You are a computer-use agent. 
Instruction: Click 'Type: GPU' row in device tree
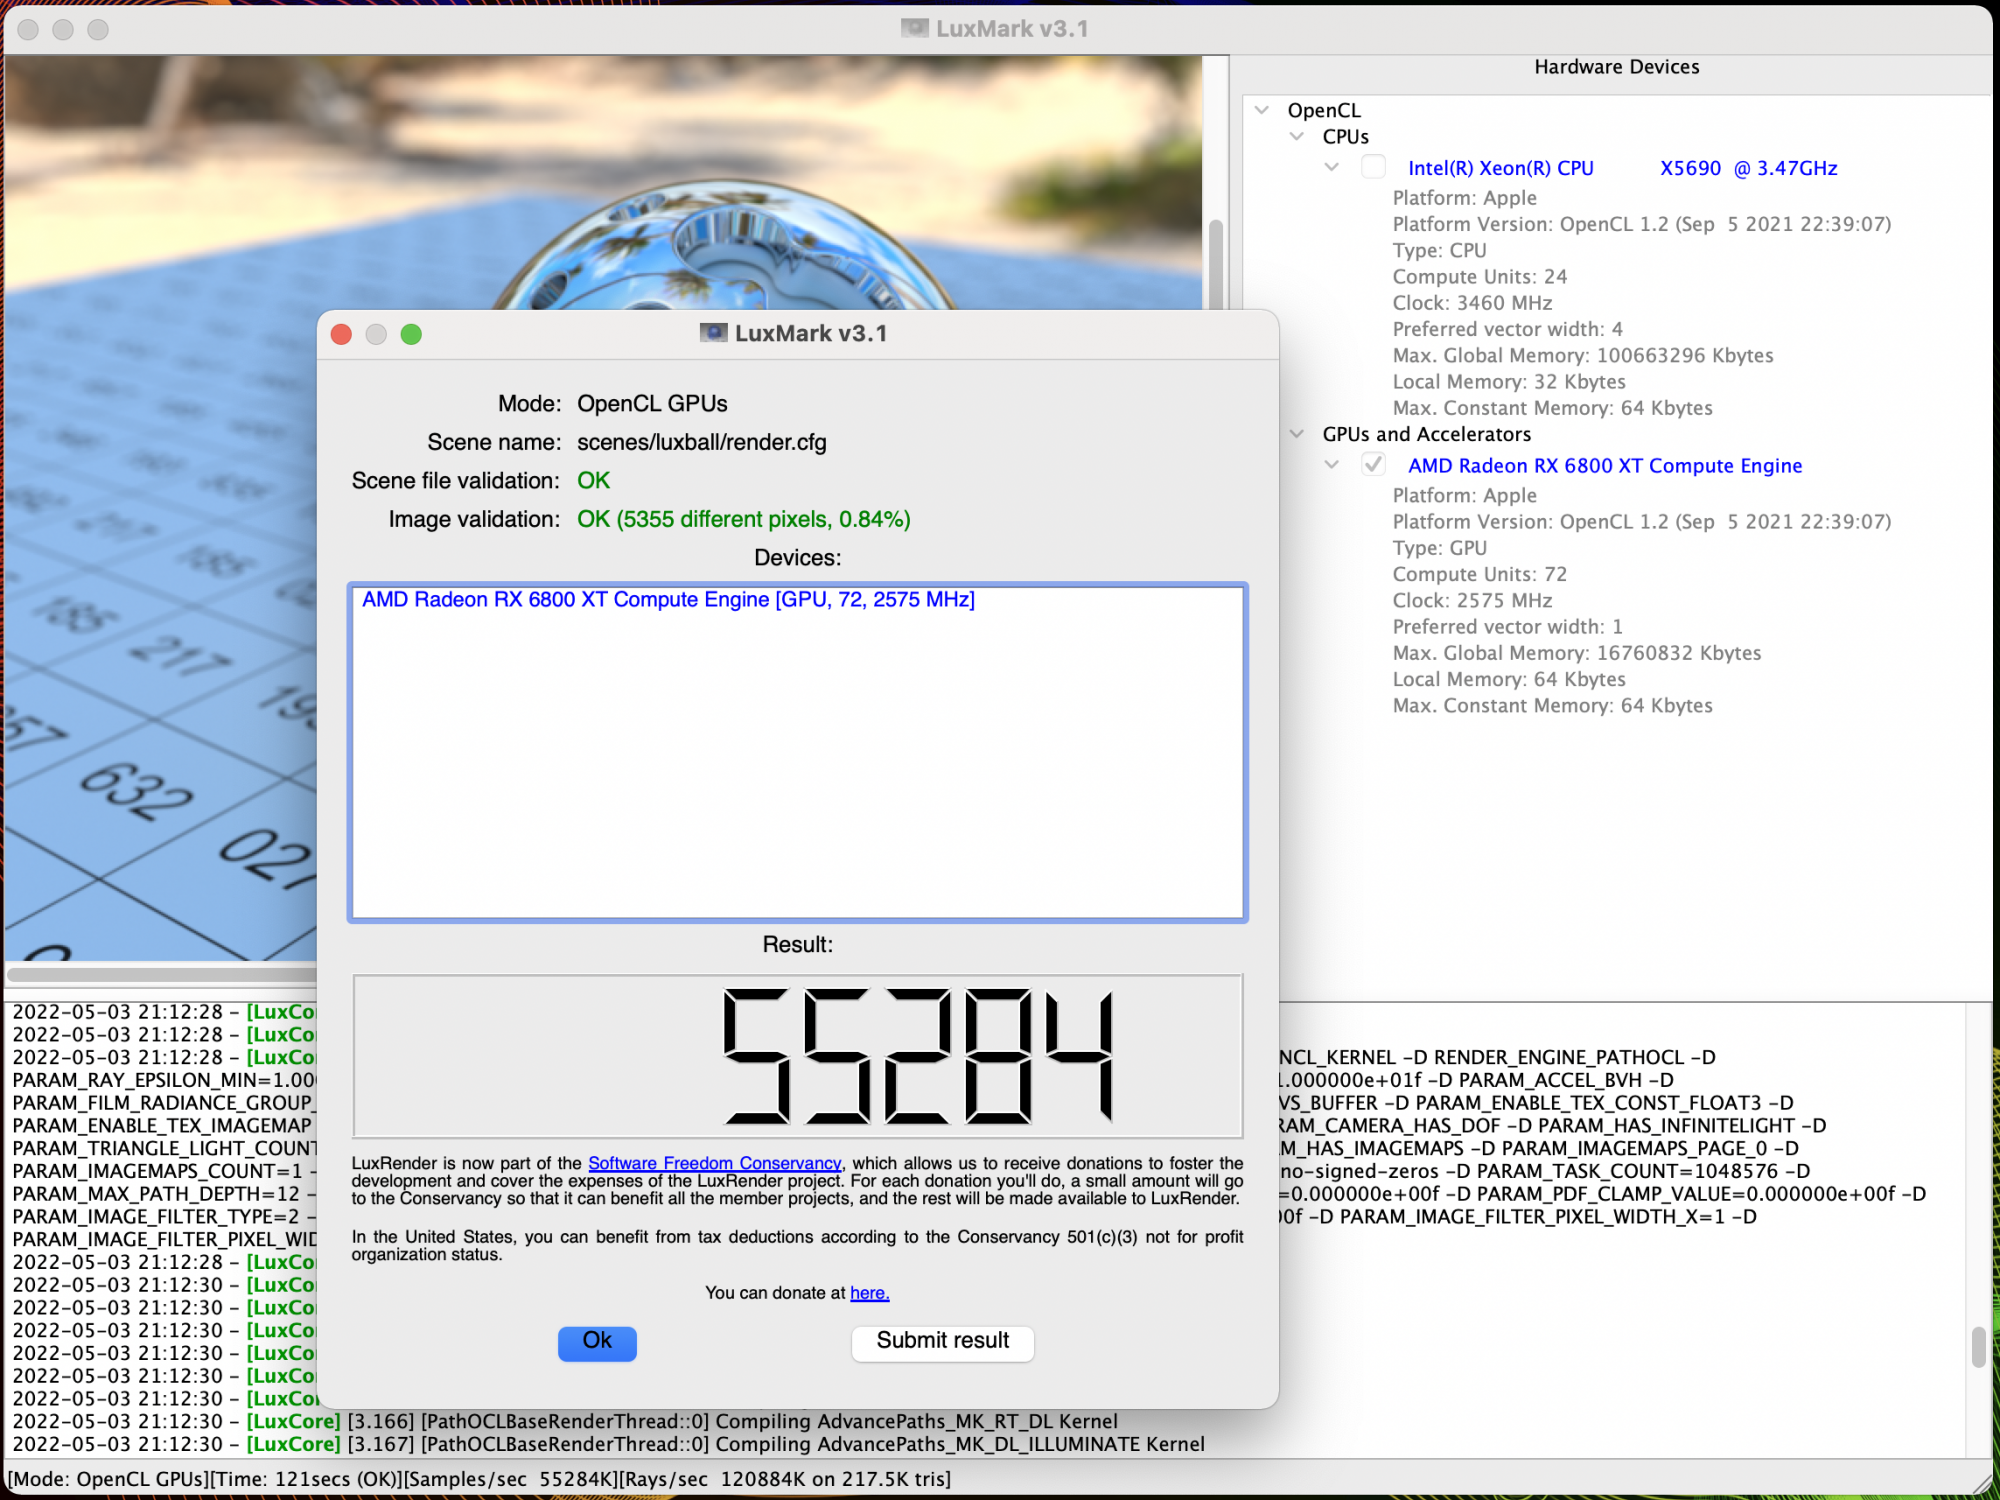tap(1439, 548)
